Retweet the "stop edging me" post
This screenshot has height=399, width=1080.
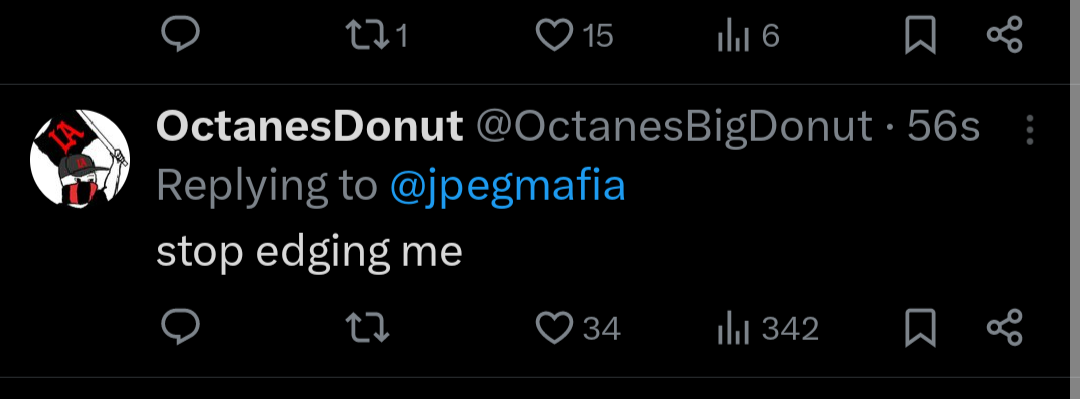tap(367, 327)
